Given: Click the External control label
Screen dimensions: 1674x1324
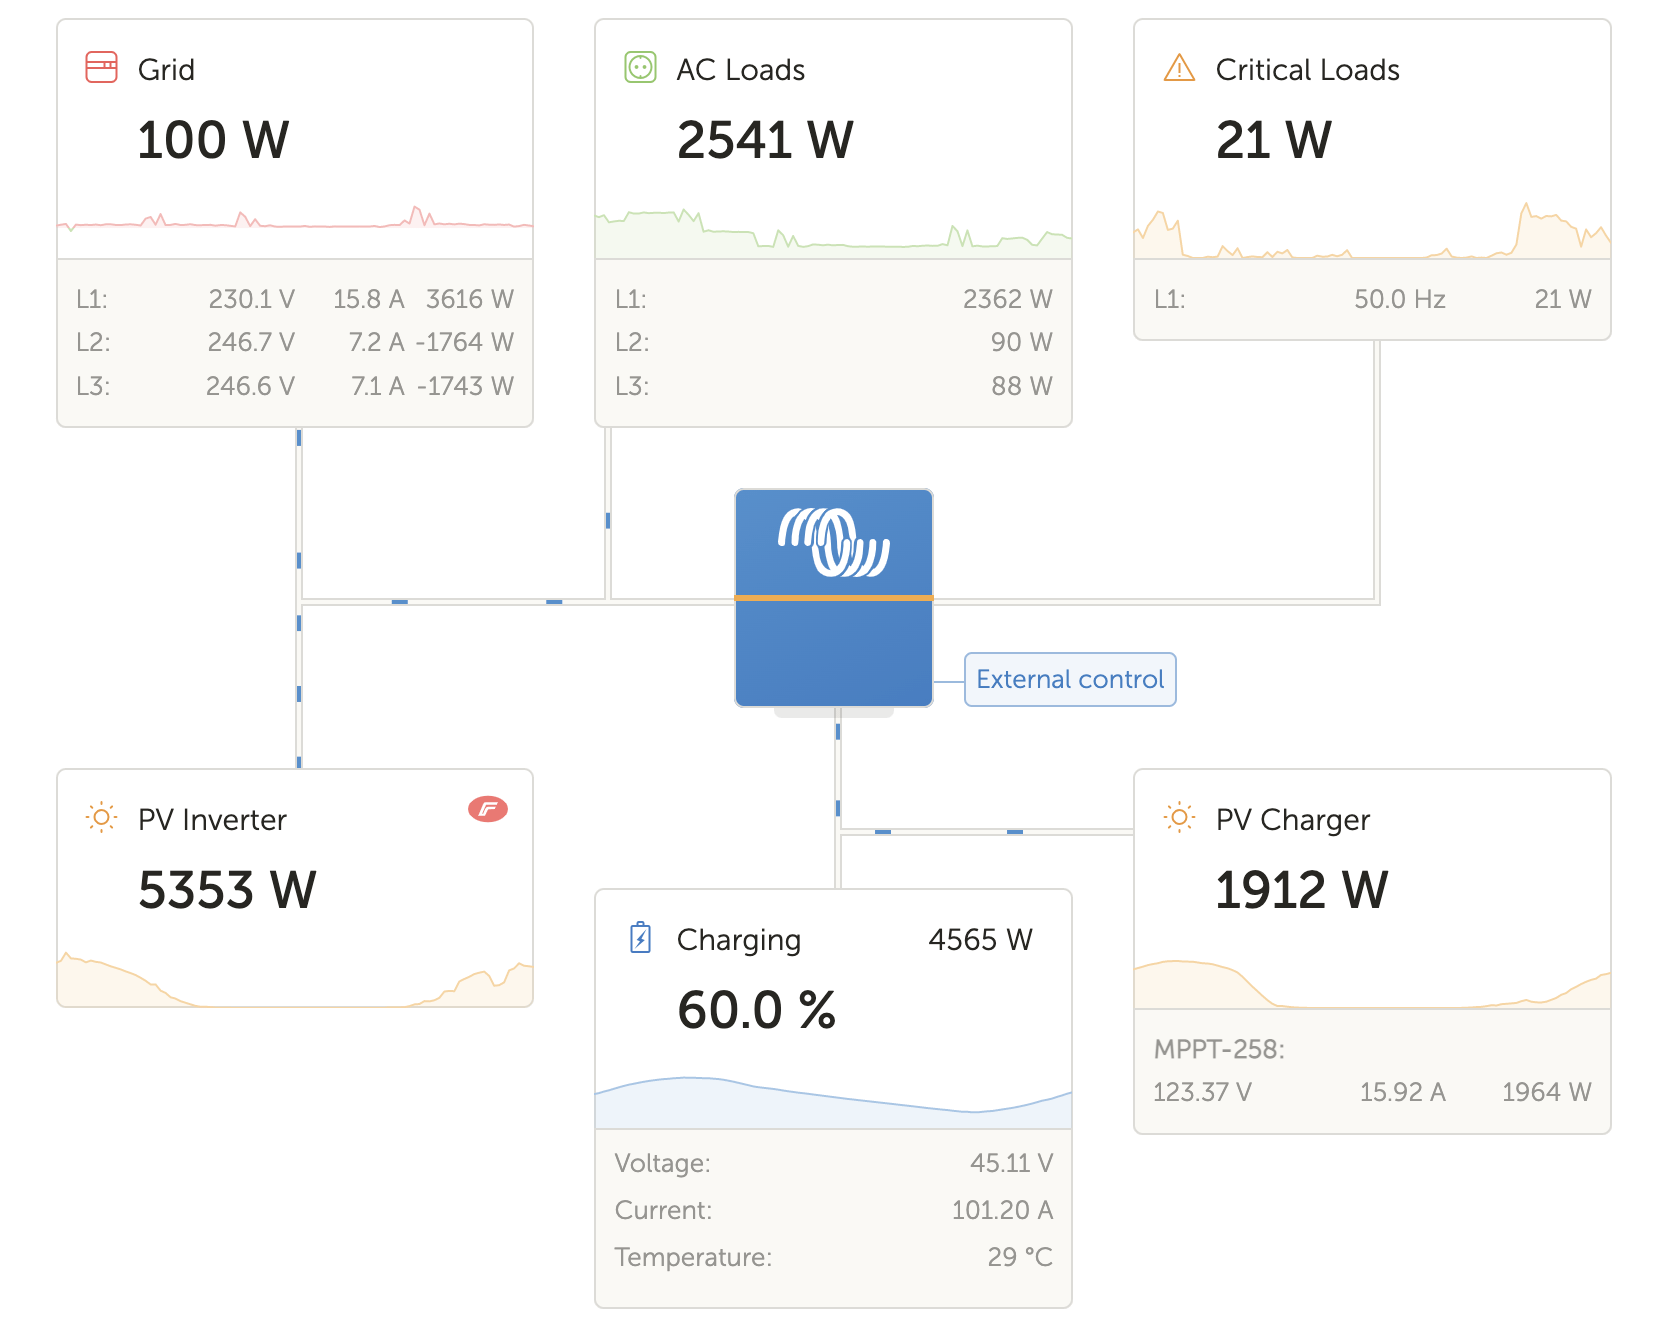Looking at the screenshot, I should tap(1069, 680).
